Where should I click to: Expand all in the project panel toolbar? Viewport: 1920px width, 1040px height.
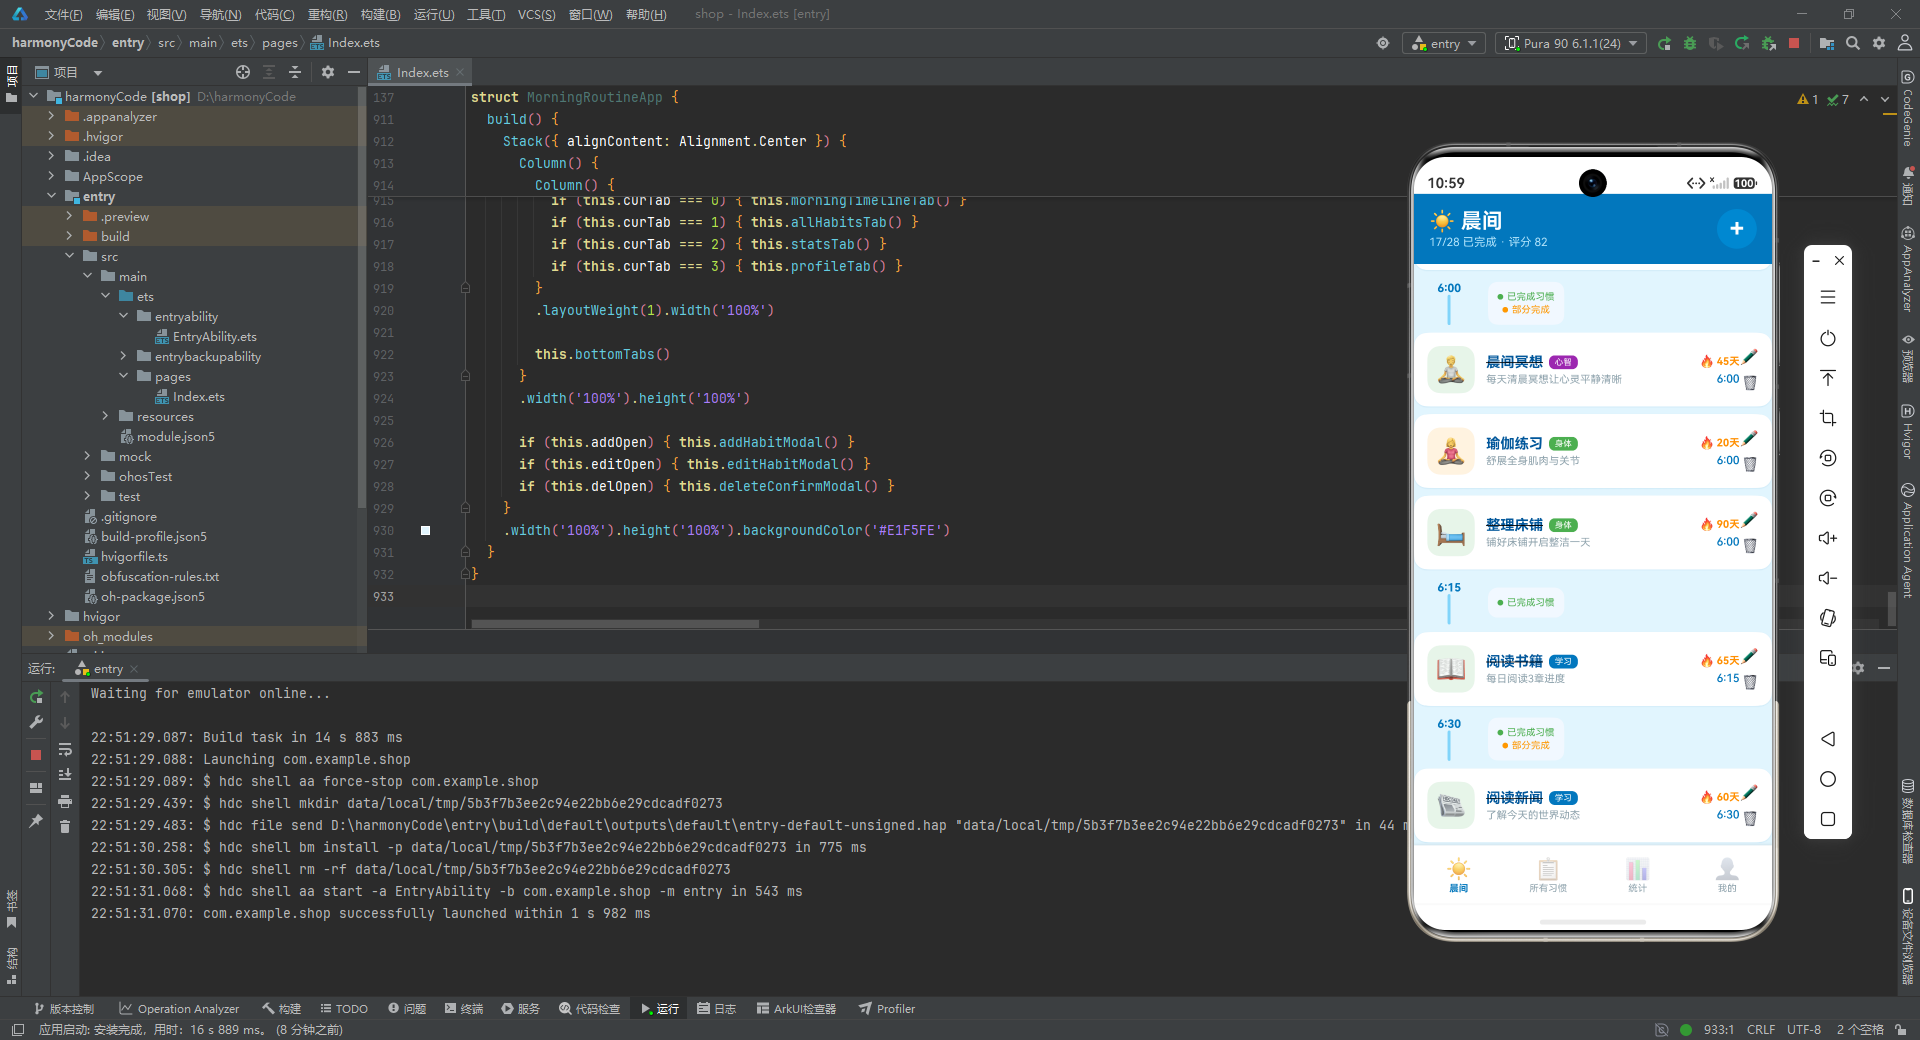click(x=269, y=72)
